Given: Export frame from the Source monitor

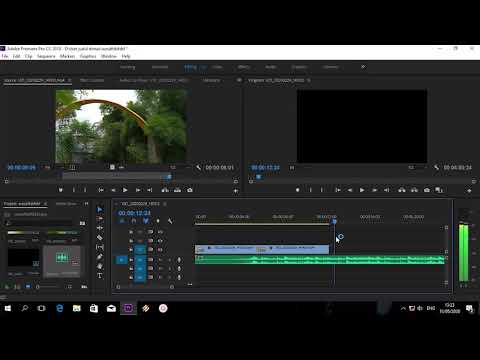Looking at the screenshot, I should click(190, 190).
